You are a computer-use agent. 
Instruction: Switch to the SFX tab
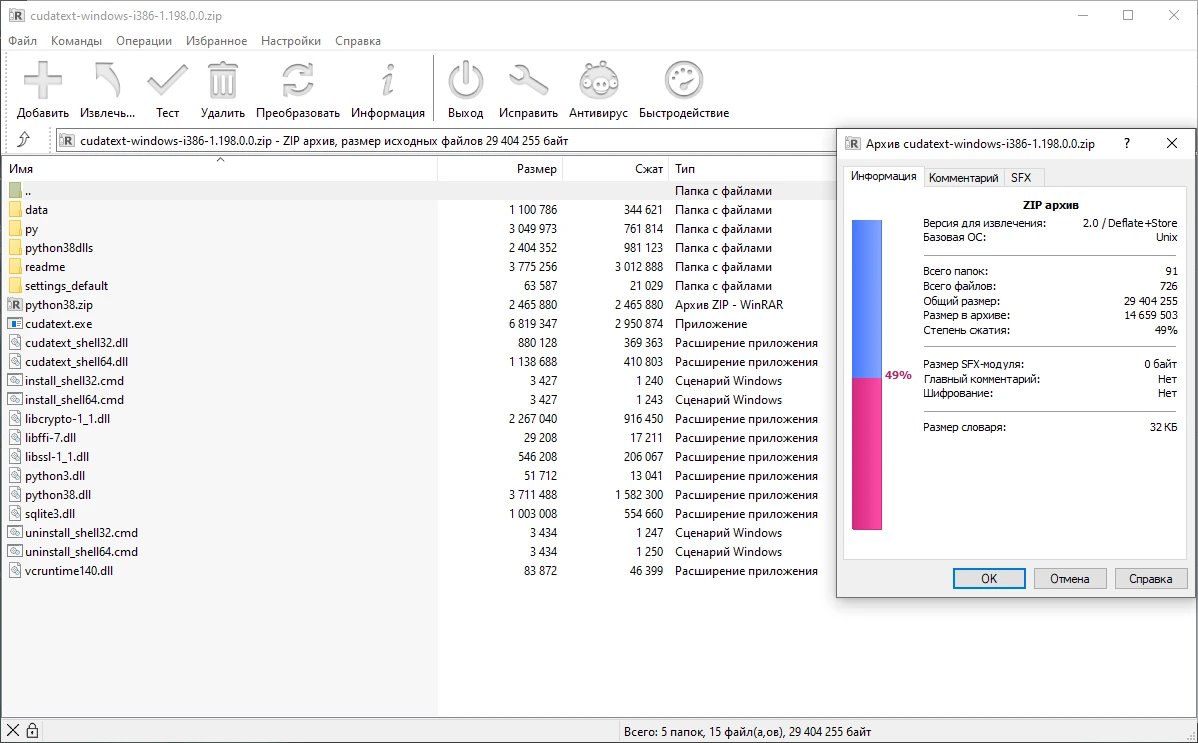[x=1021, y=177]
